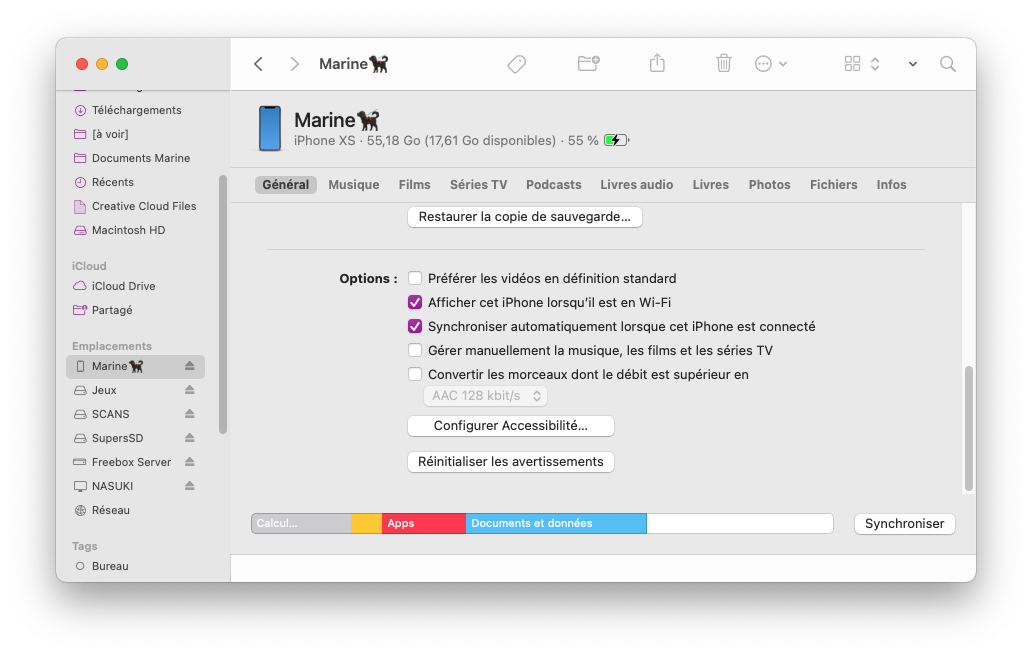
Task: Open the AAC 128 kbit/s dropdown
Action: pos(485,395)
